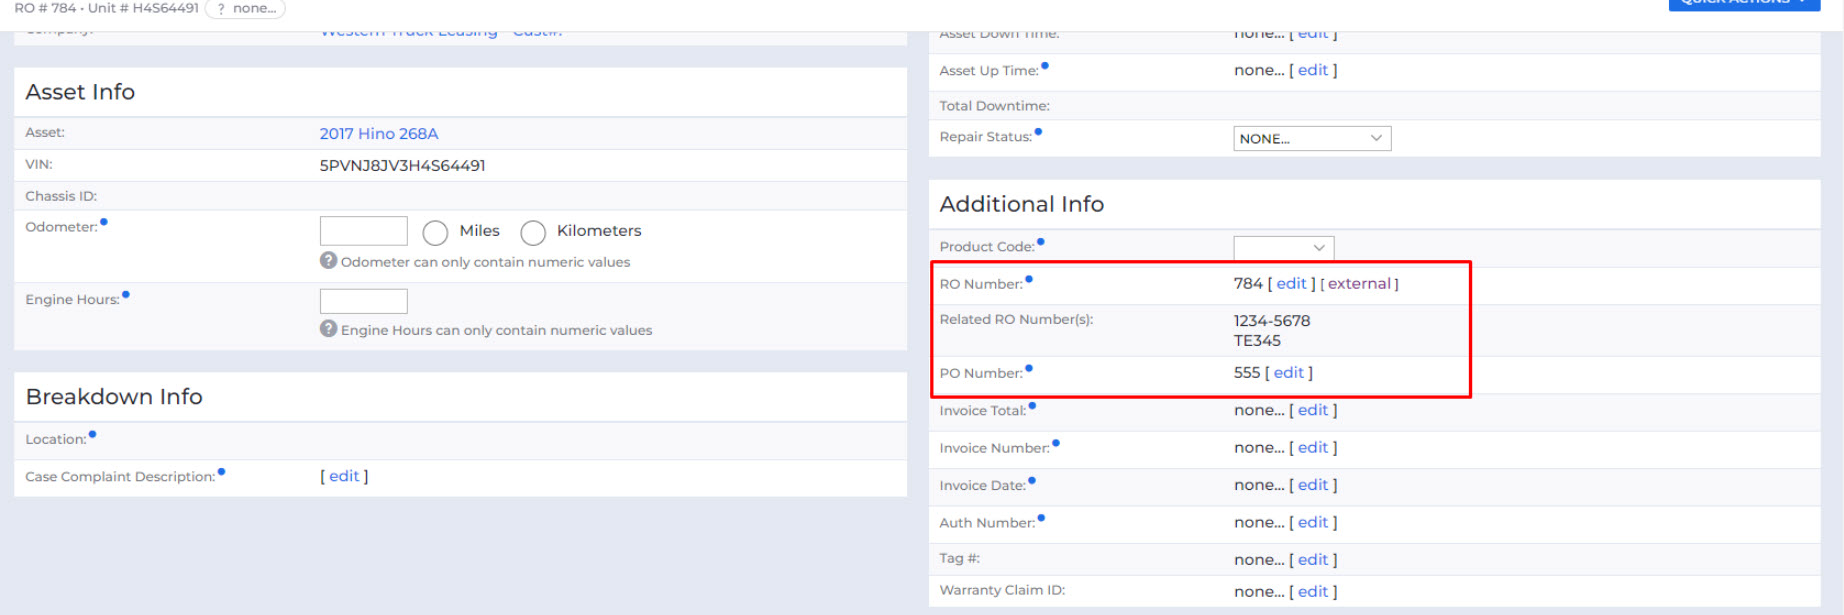Click the Breakdown Info heading
The image size is (1844, 615).
click(114, 397)
